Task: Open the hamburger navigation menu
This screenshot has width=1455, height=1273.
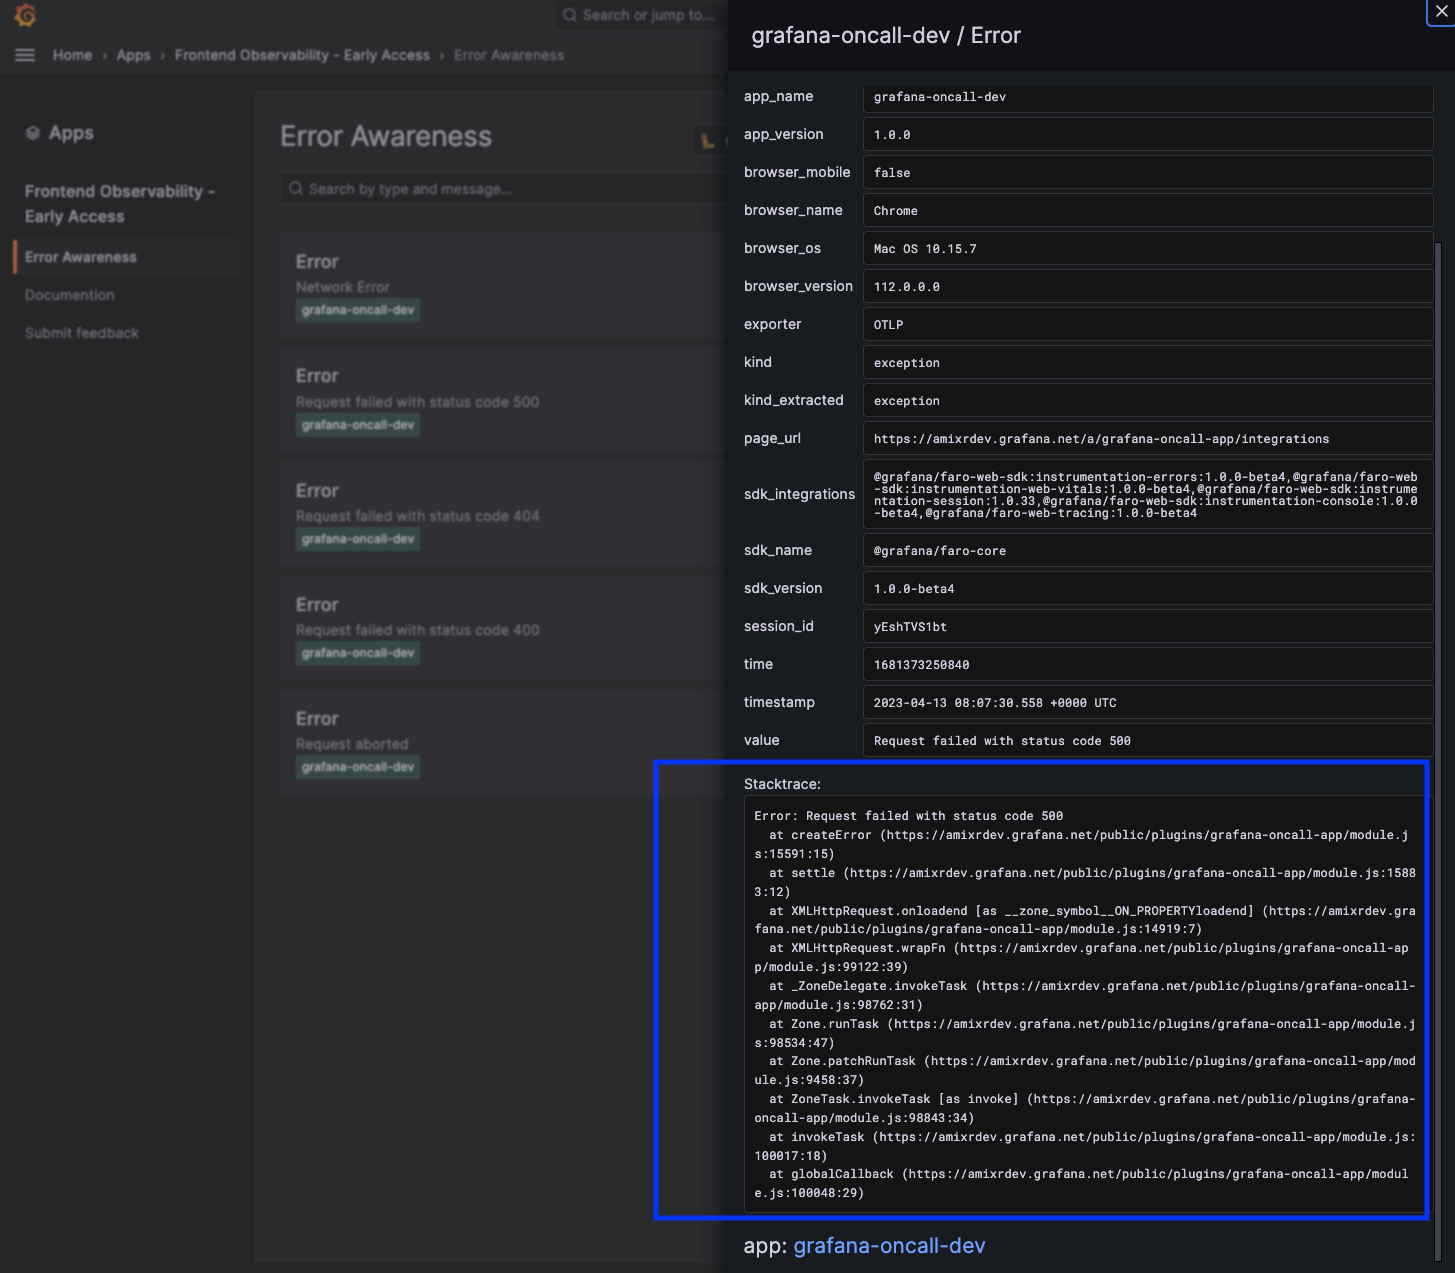Action: point(24,55)
